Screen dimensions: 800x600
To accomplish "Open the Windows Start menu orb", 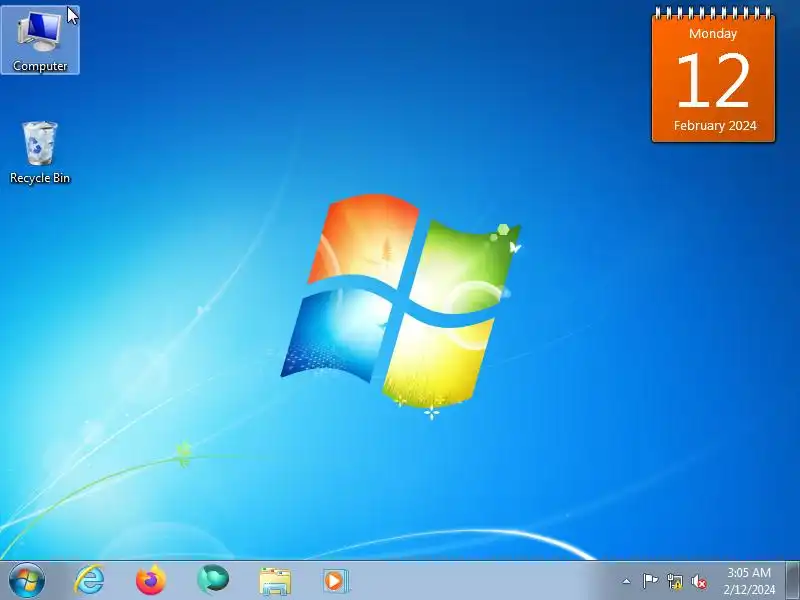I will pos(27,581).
